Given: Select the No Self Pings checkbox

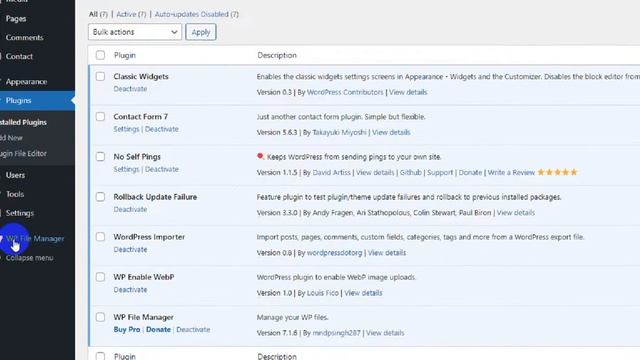Looking at the screenshot, I should pos(100,156).
